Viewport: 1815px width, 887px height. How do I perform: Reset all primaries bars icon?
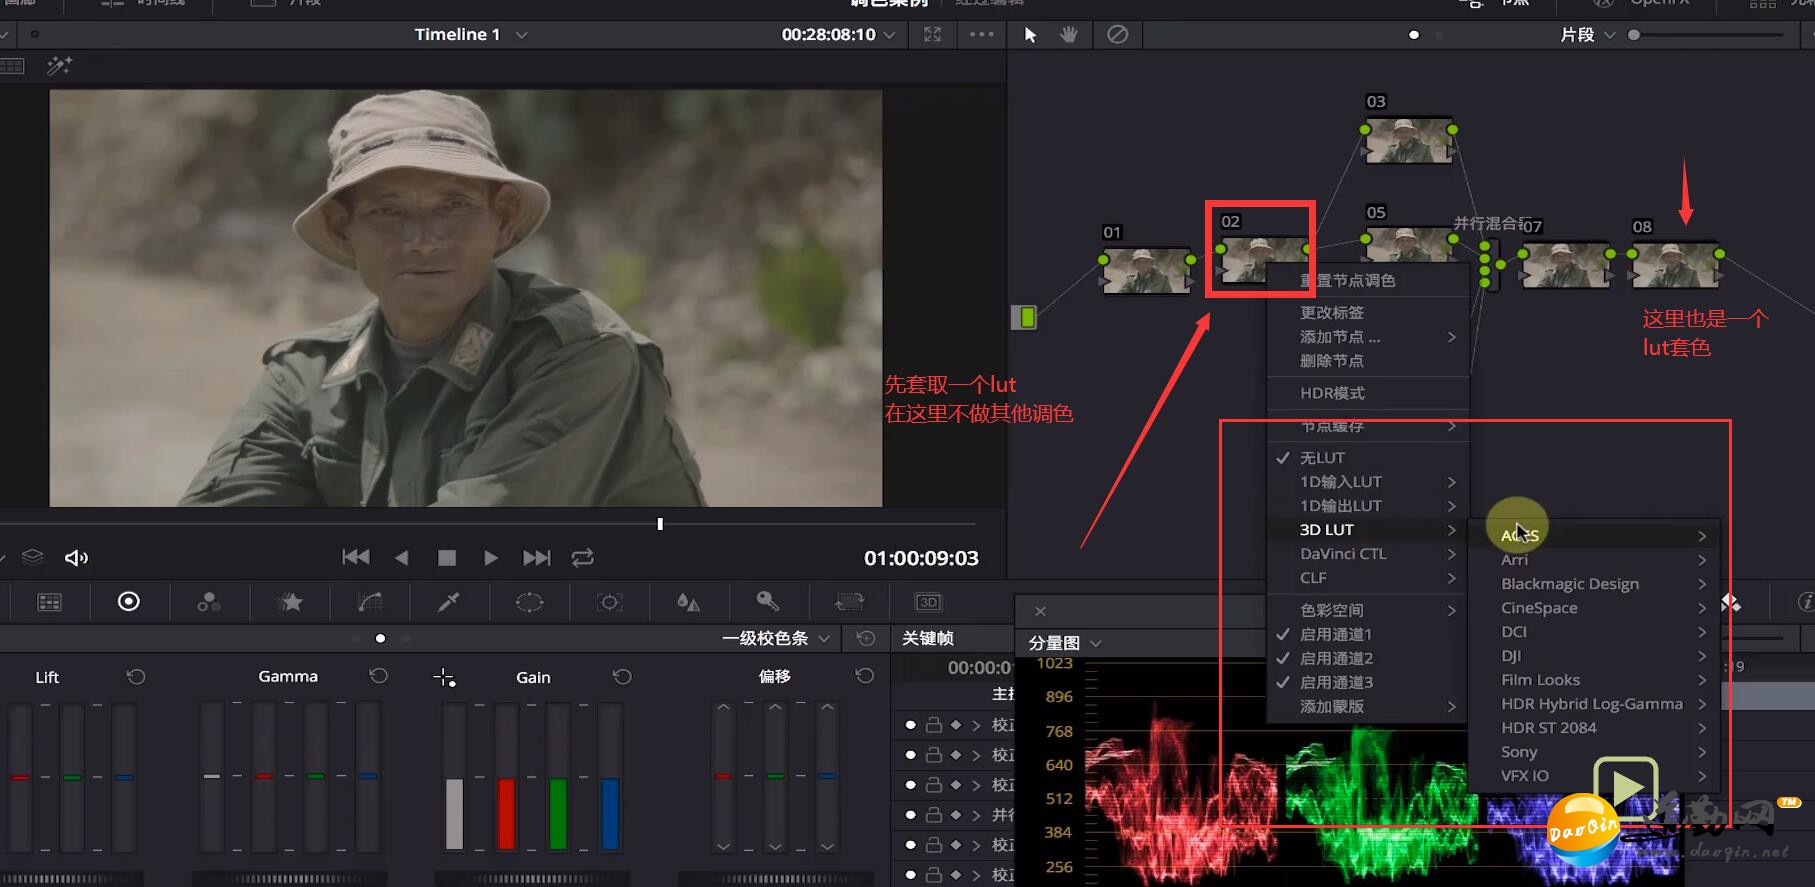[x=866, y=638]
